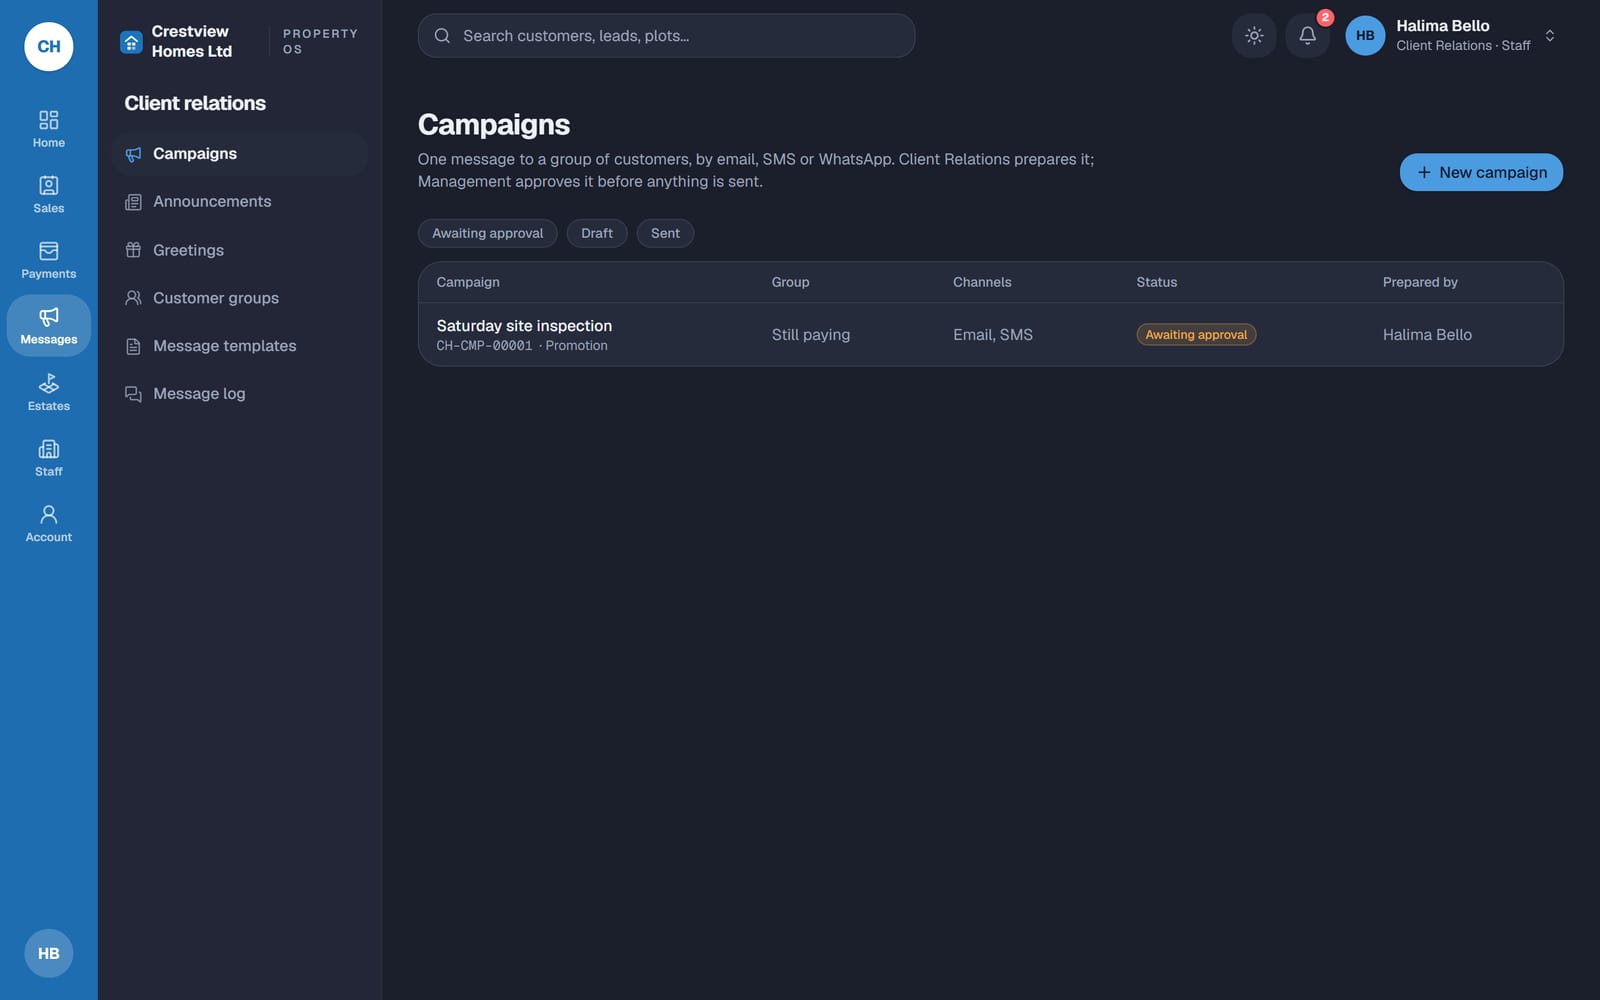1600x1000 pixels.
Task: Click the Status column header
Action: [x=1157, y=282]
